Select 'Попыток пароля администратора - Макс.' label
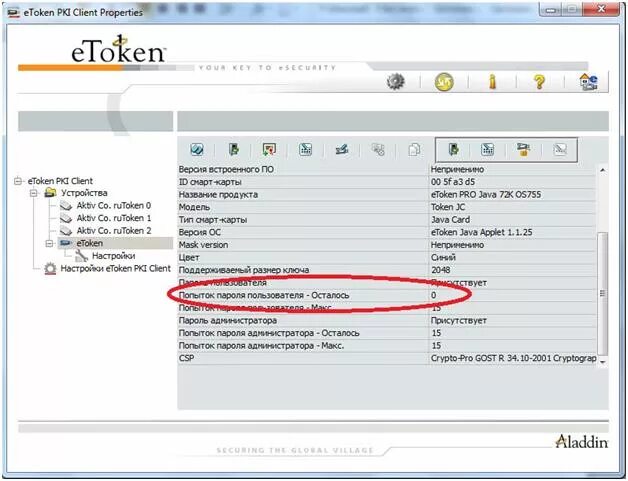Viewport: 628px width, 481px height. pyautogui.click(x=262, y=346)
